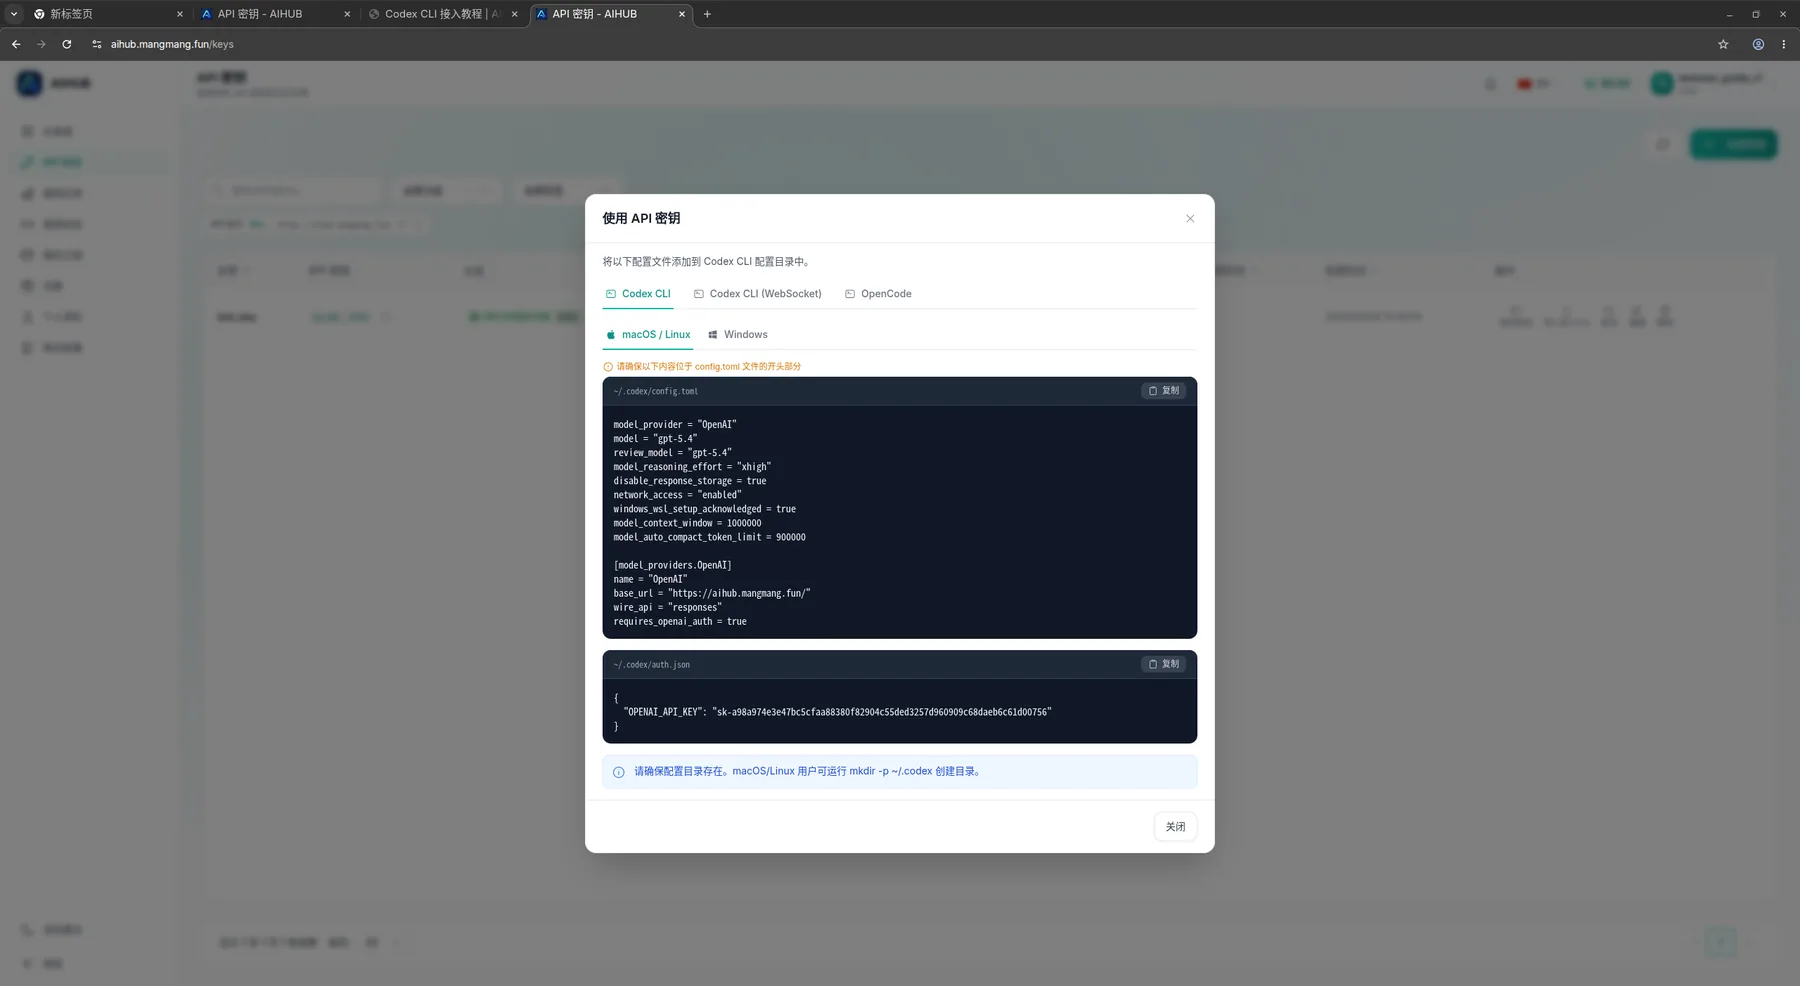The width and height of the screenshot is (1800, 986).
Task: Click the line requires_openai_auth = true
Action: [680, 621]
